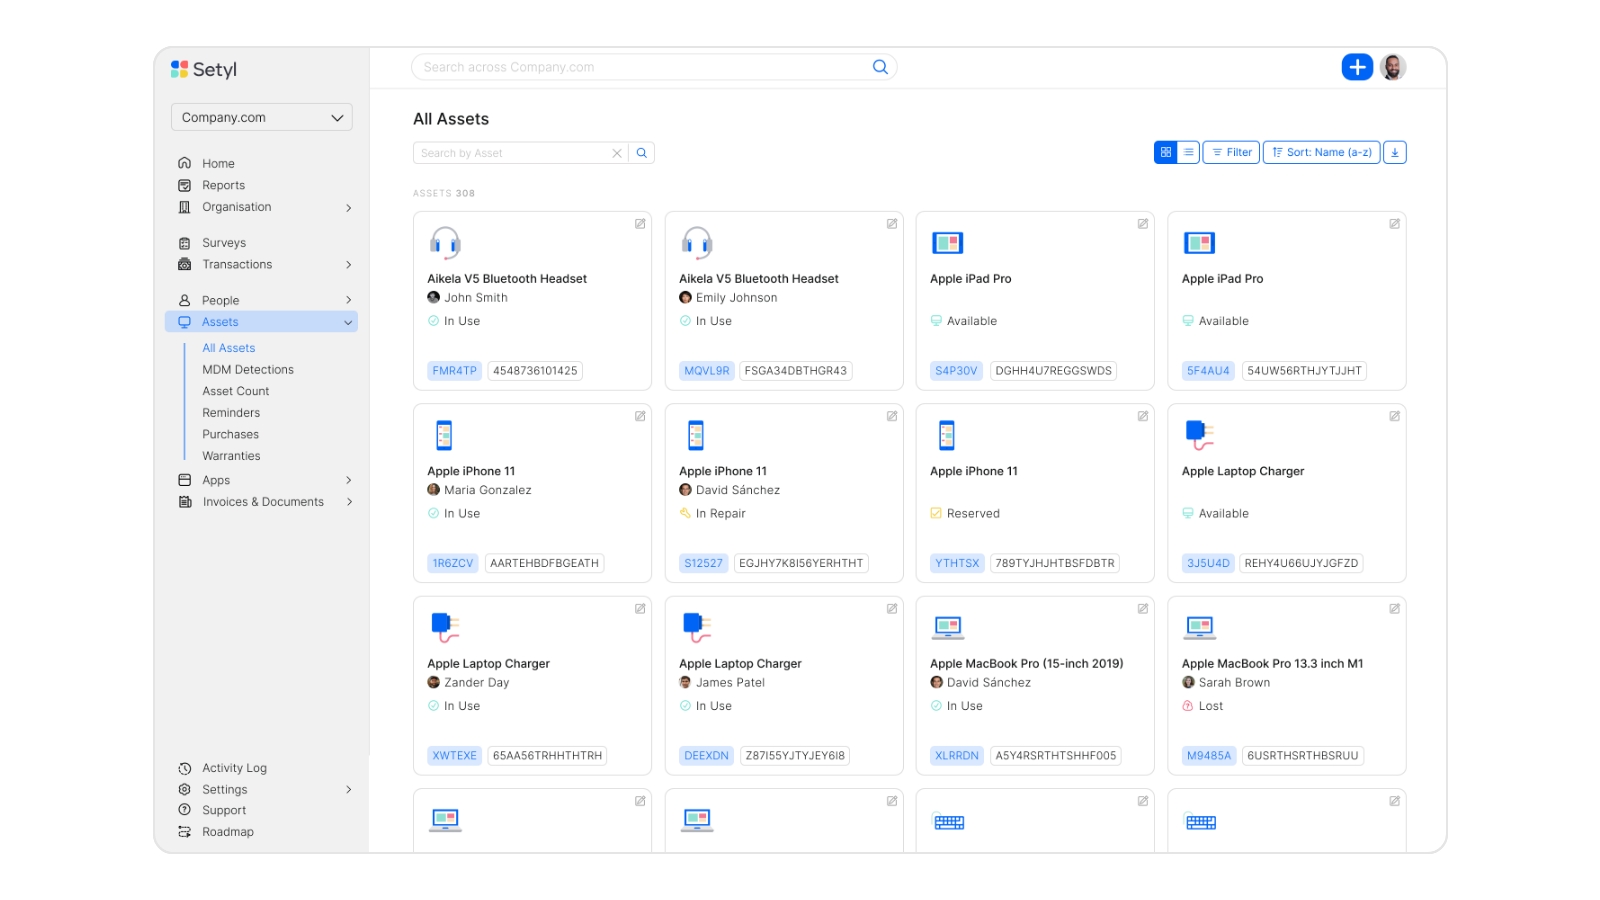Open MDM Detections in sidebar
The height and width of the screenshot is (900, 1600).
coord(248,370)
